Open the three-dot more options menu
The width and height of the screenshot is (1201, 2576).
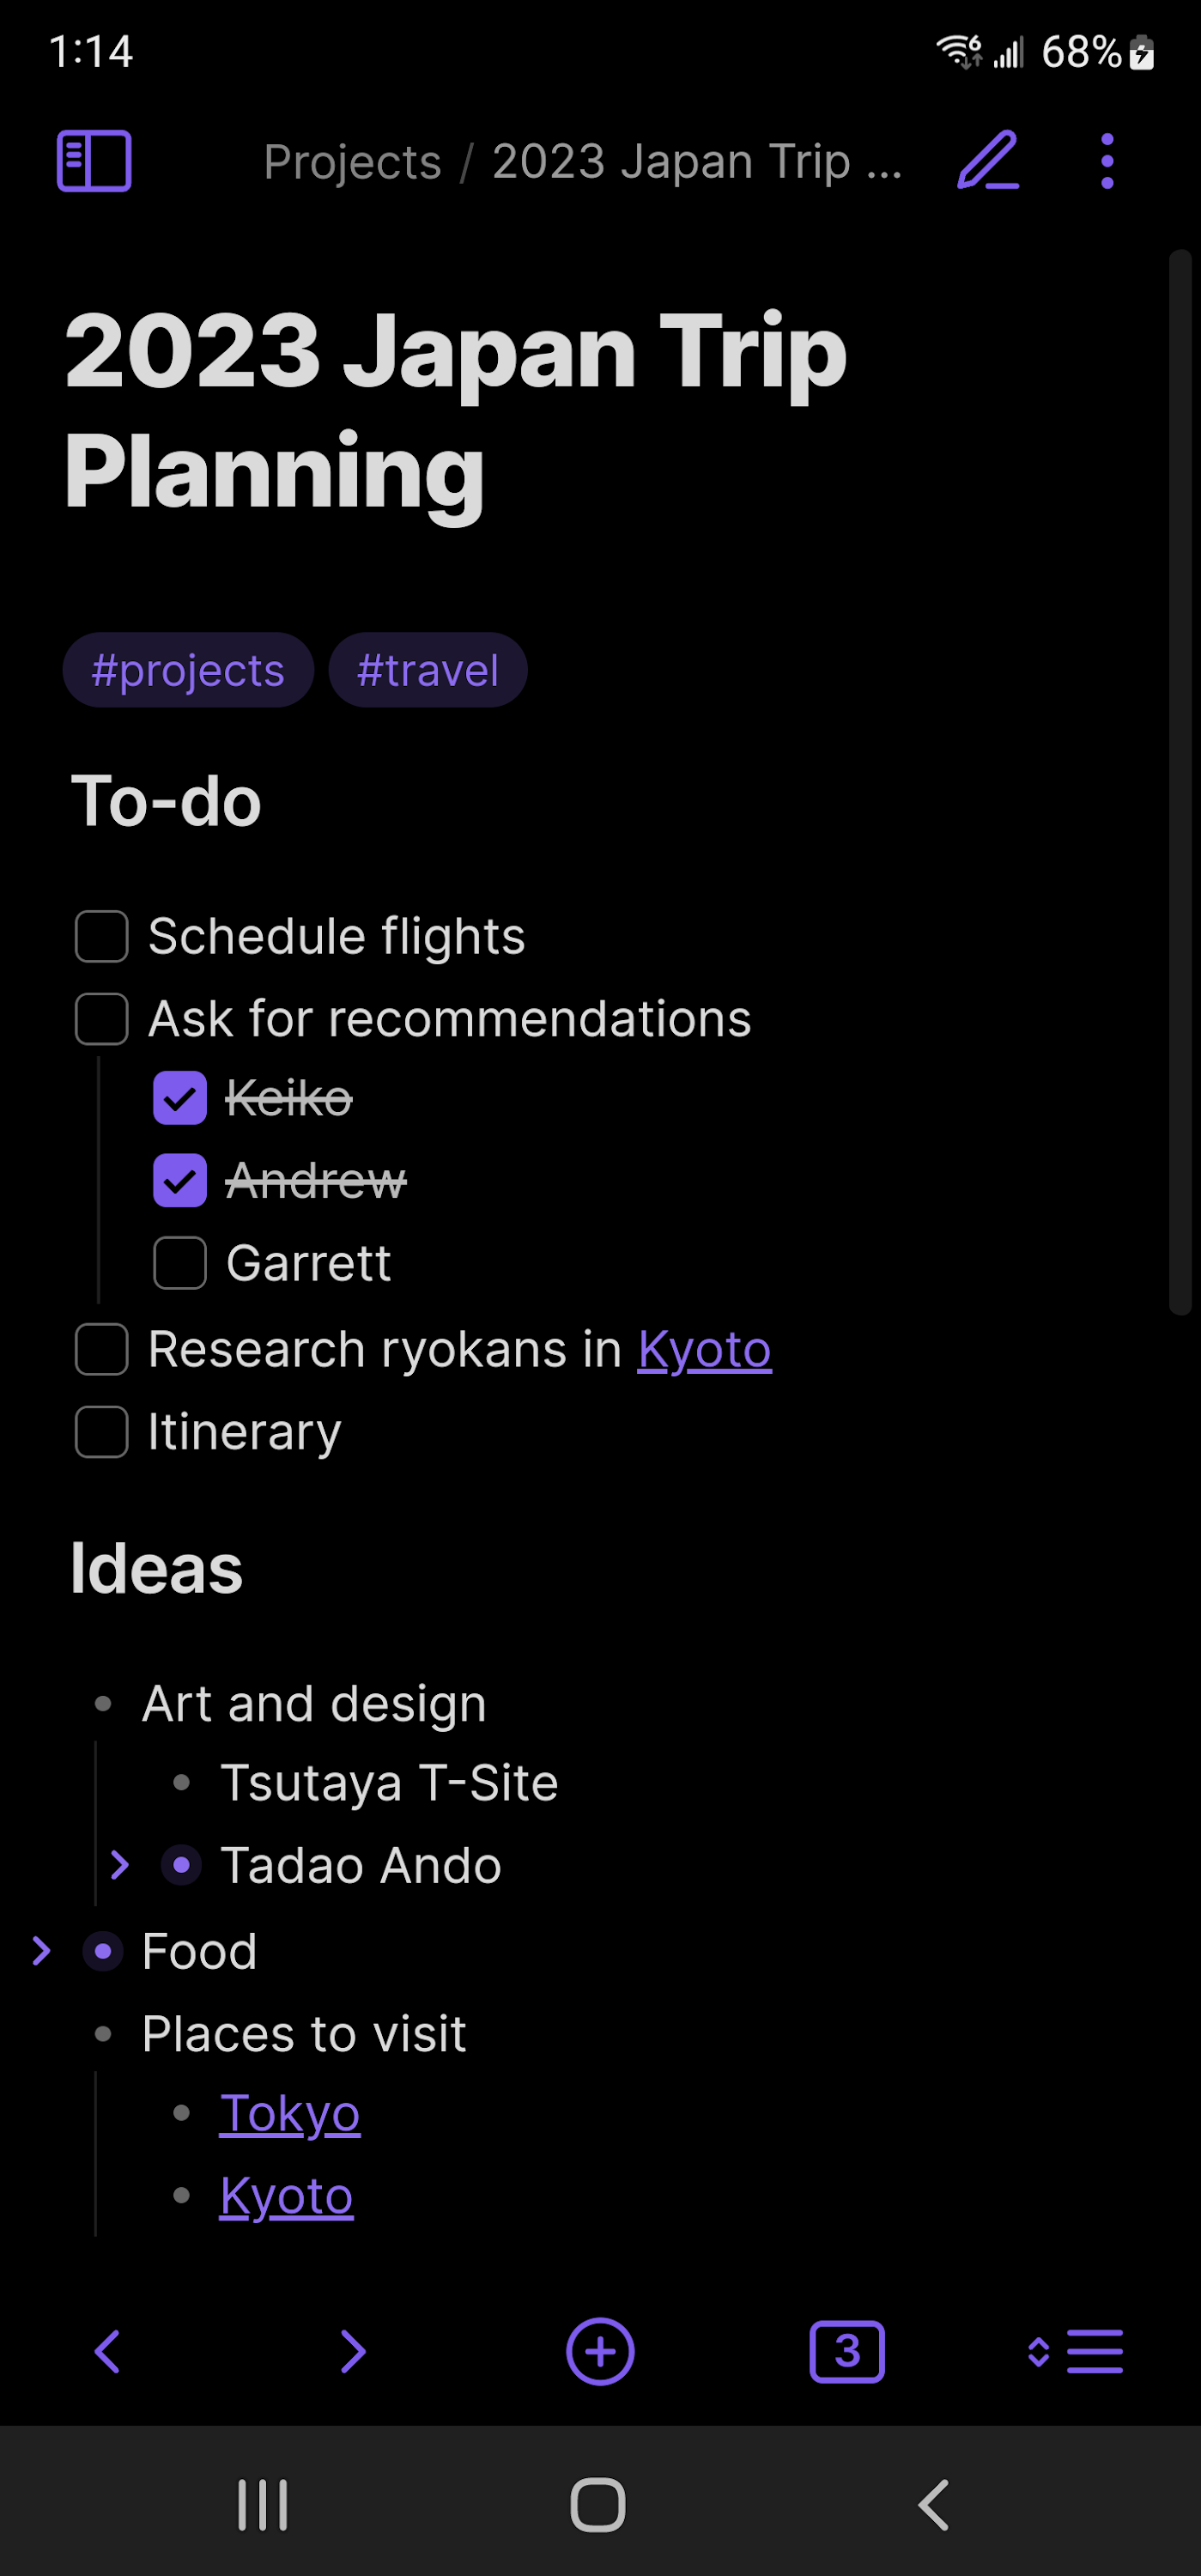click(x=1106, y=161)
